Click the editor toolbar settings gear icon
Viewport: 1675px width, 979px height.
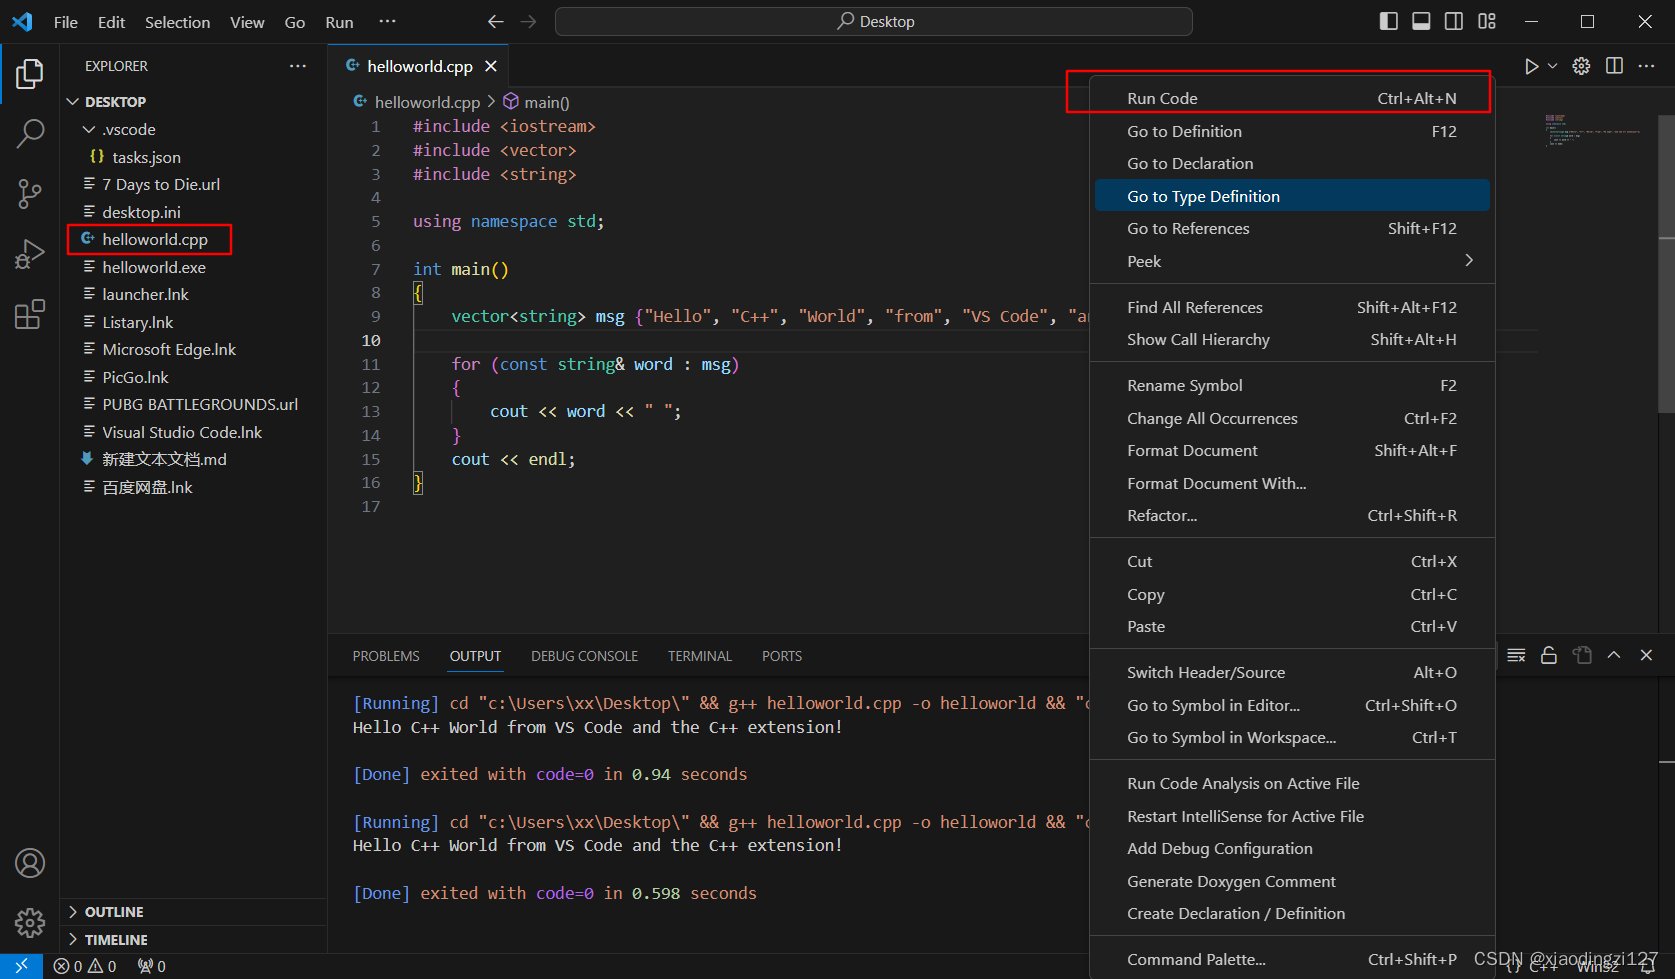[x=1581, y=66]
